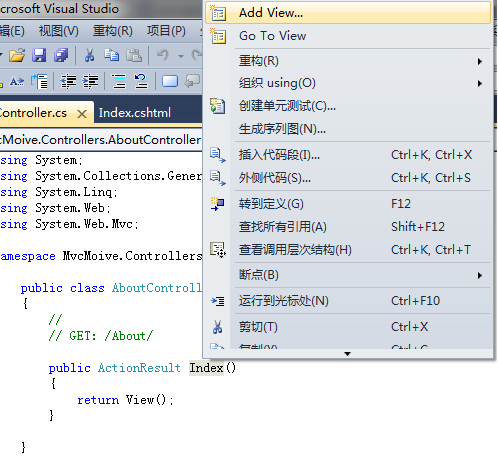Expand the 断点(B) submenu
This screenshot has width=498, height=464.
click(x=348, y=275)
